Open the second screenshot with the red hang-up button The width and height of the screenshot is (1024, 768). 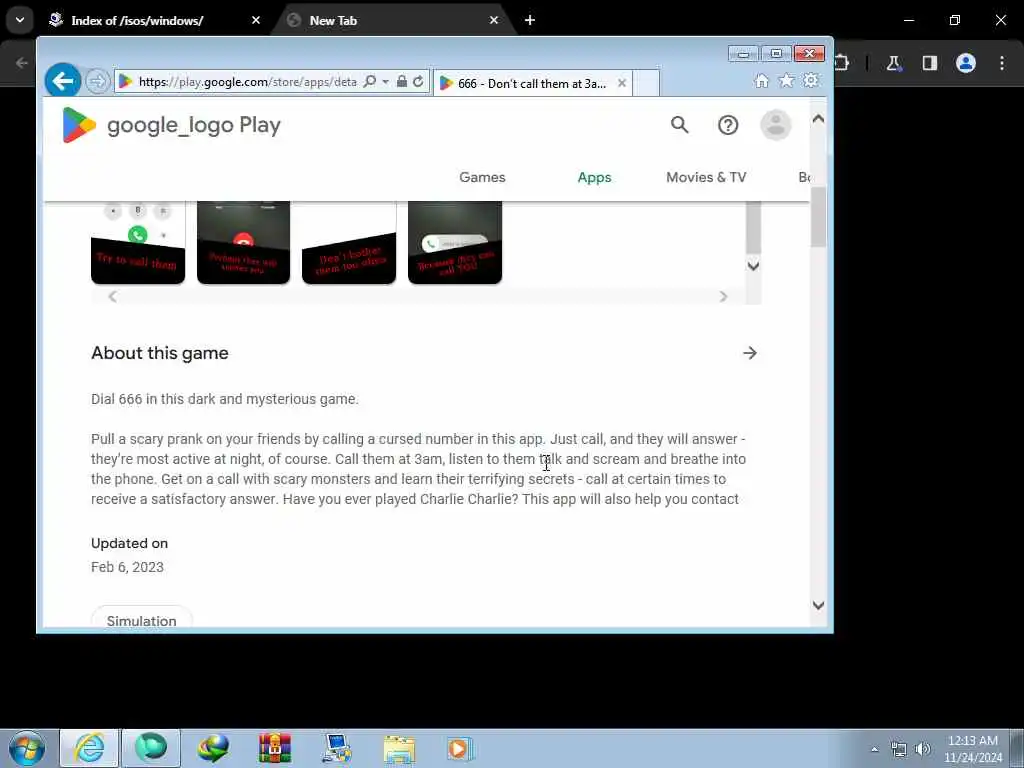244,242
